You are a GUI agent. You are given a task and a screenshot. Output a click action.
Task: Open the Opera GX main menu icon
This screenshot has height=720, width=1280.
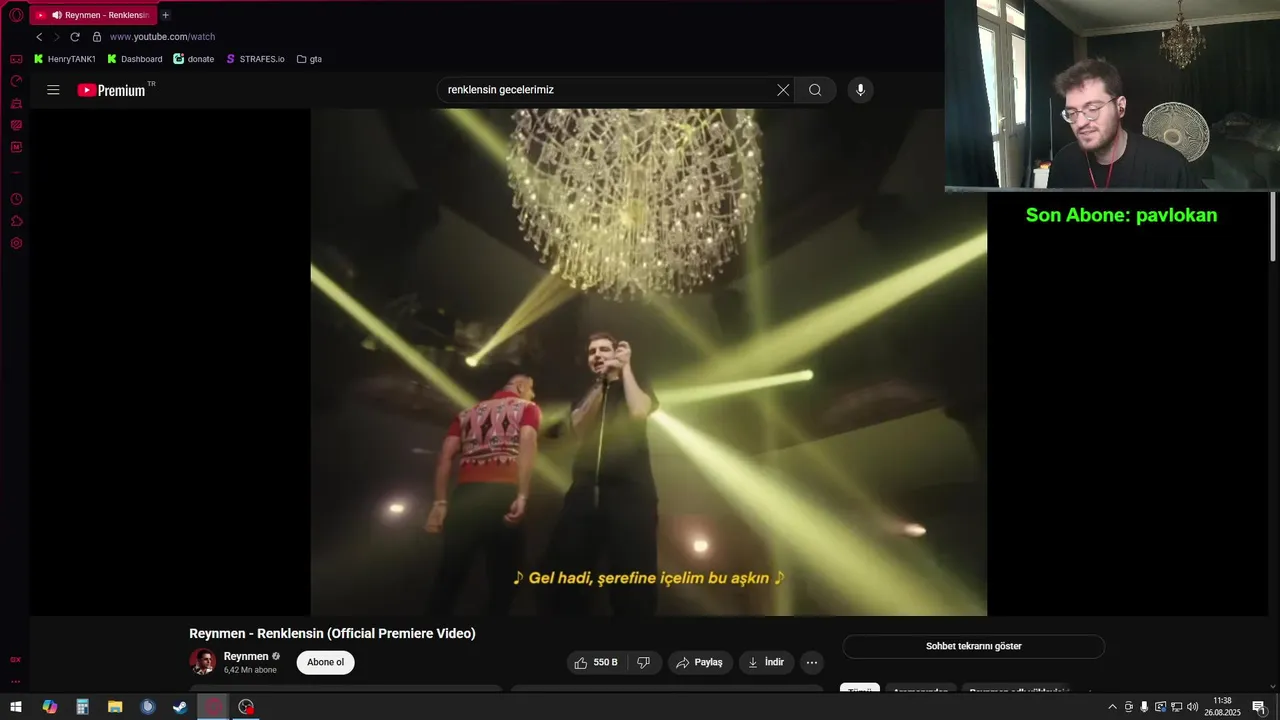click(16, 15)
